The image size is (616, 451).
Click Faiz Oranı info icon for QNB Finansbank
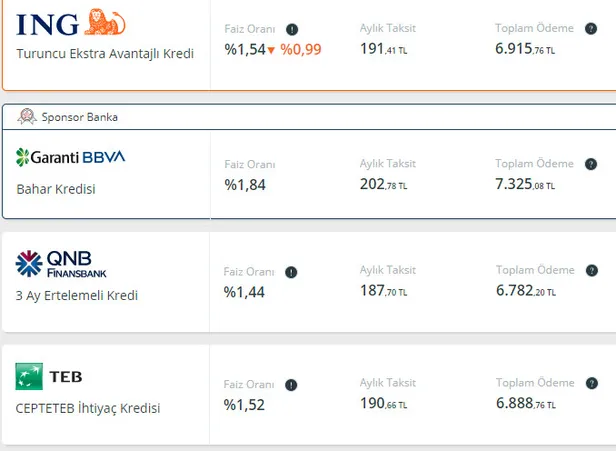click(x=292, y=271)
